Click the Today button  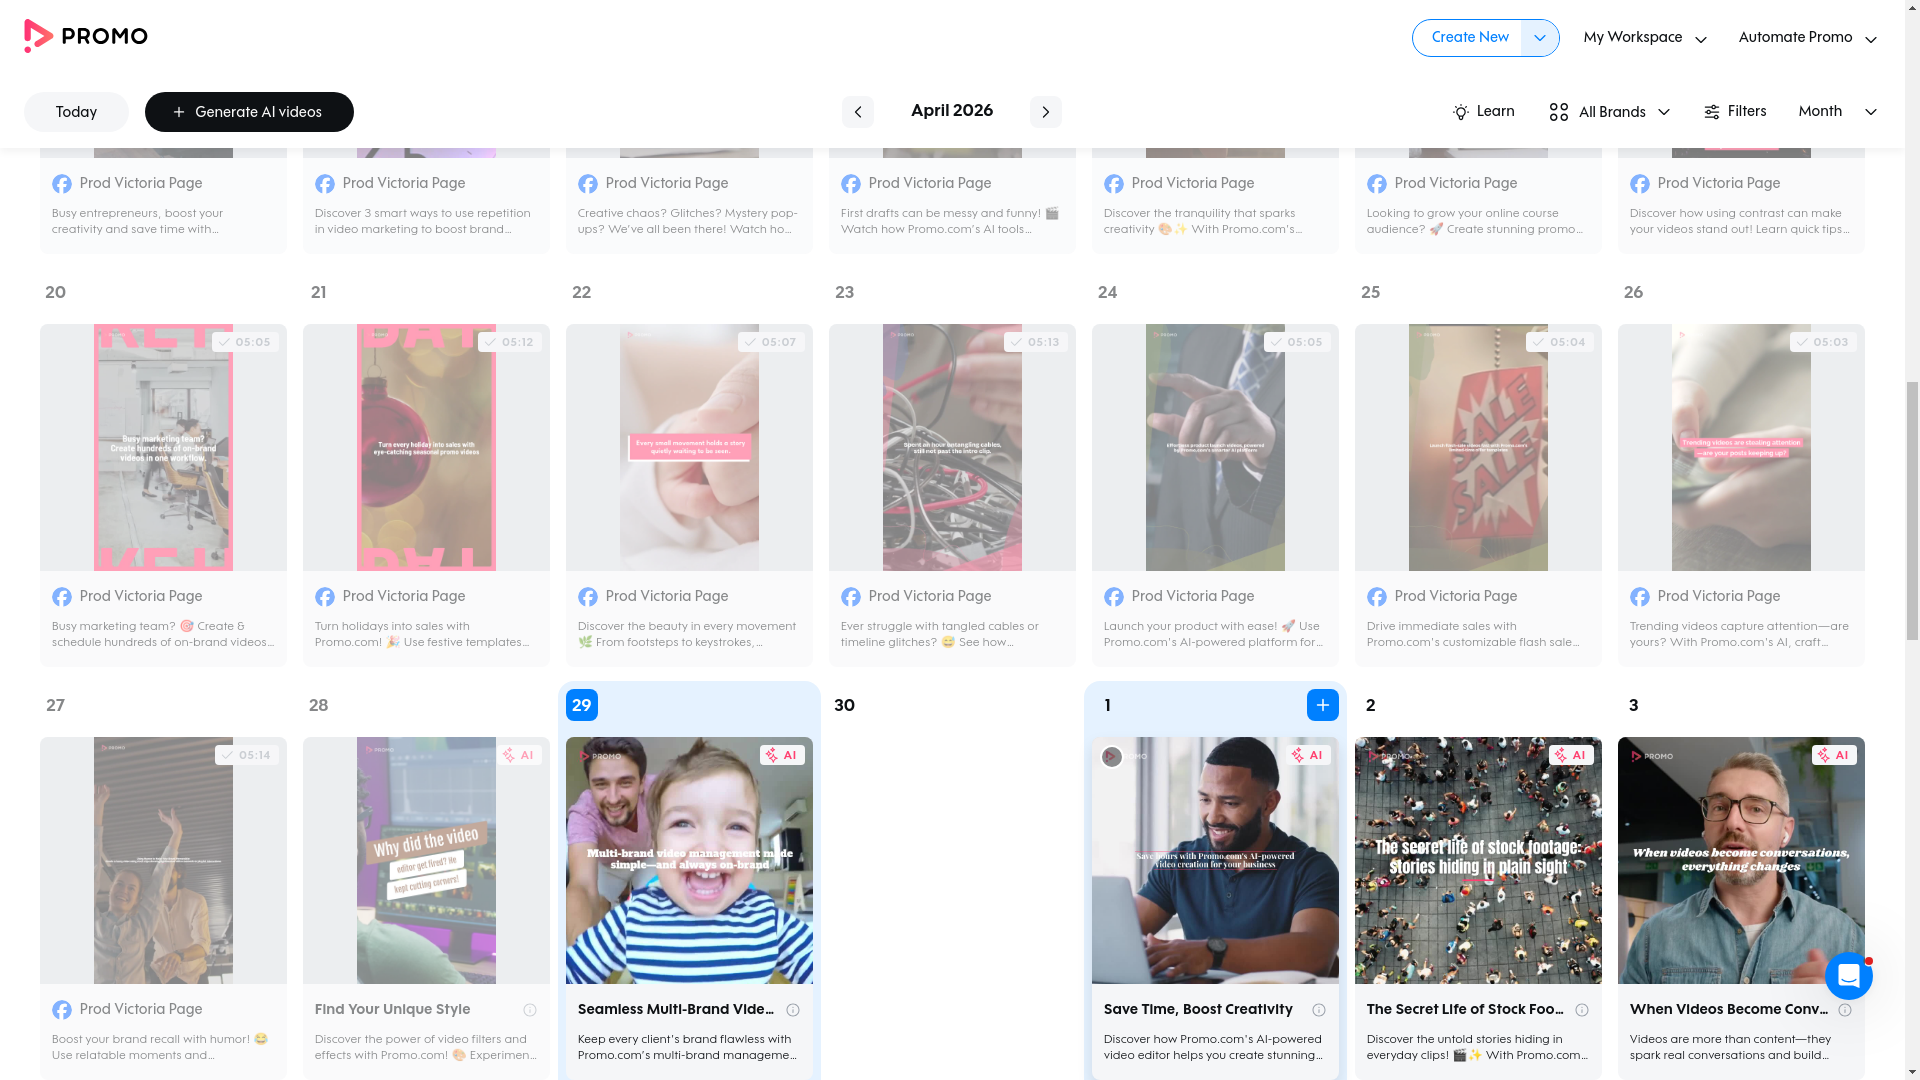(76, 112)
